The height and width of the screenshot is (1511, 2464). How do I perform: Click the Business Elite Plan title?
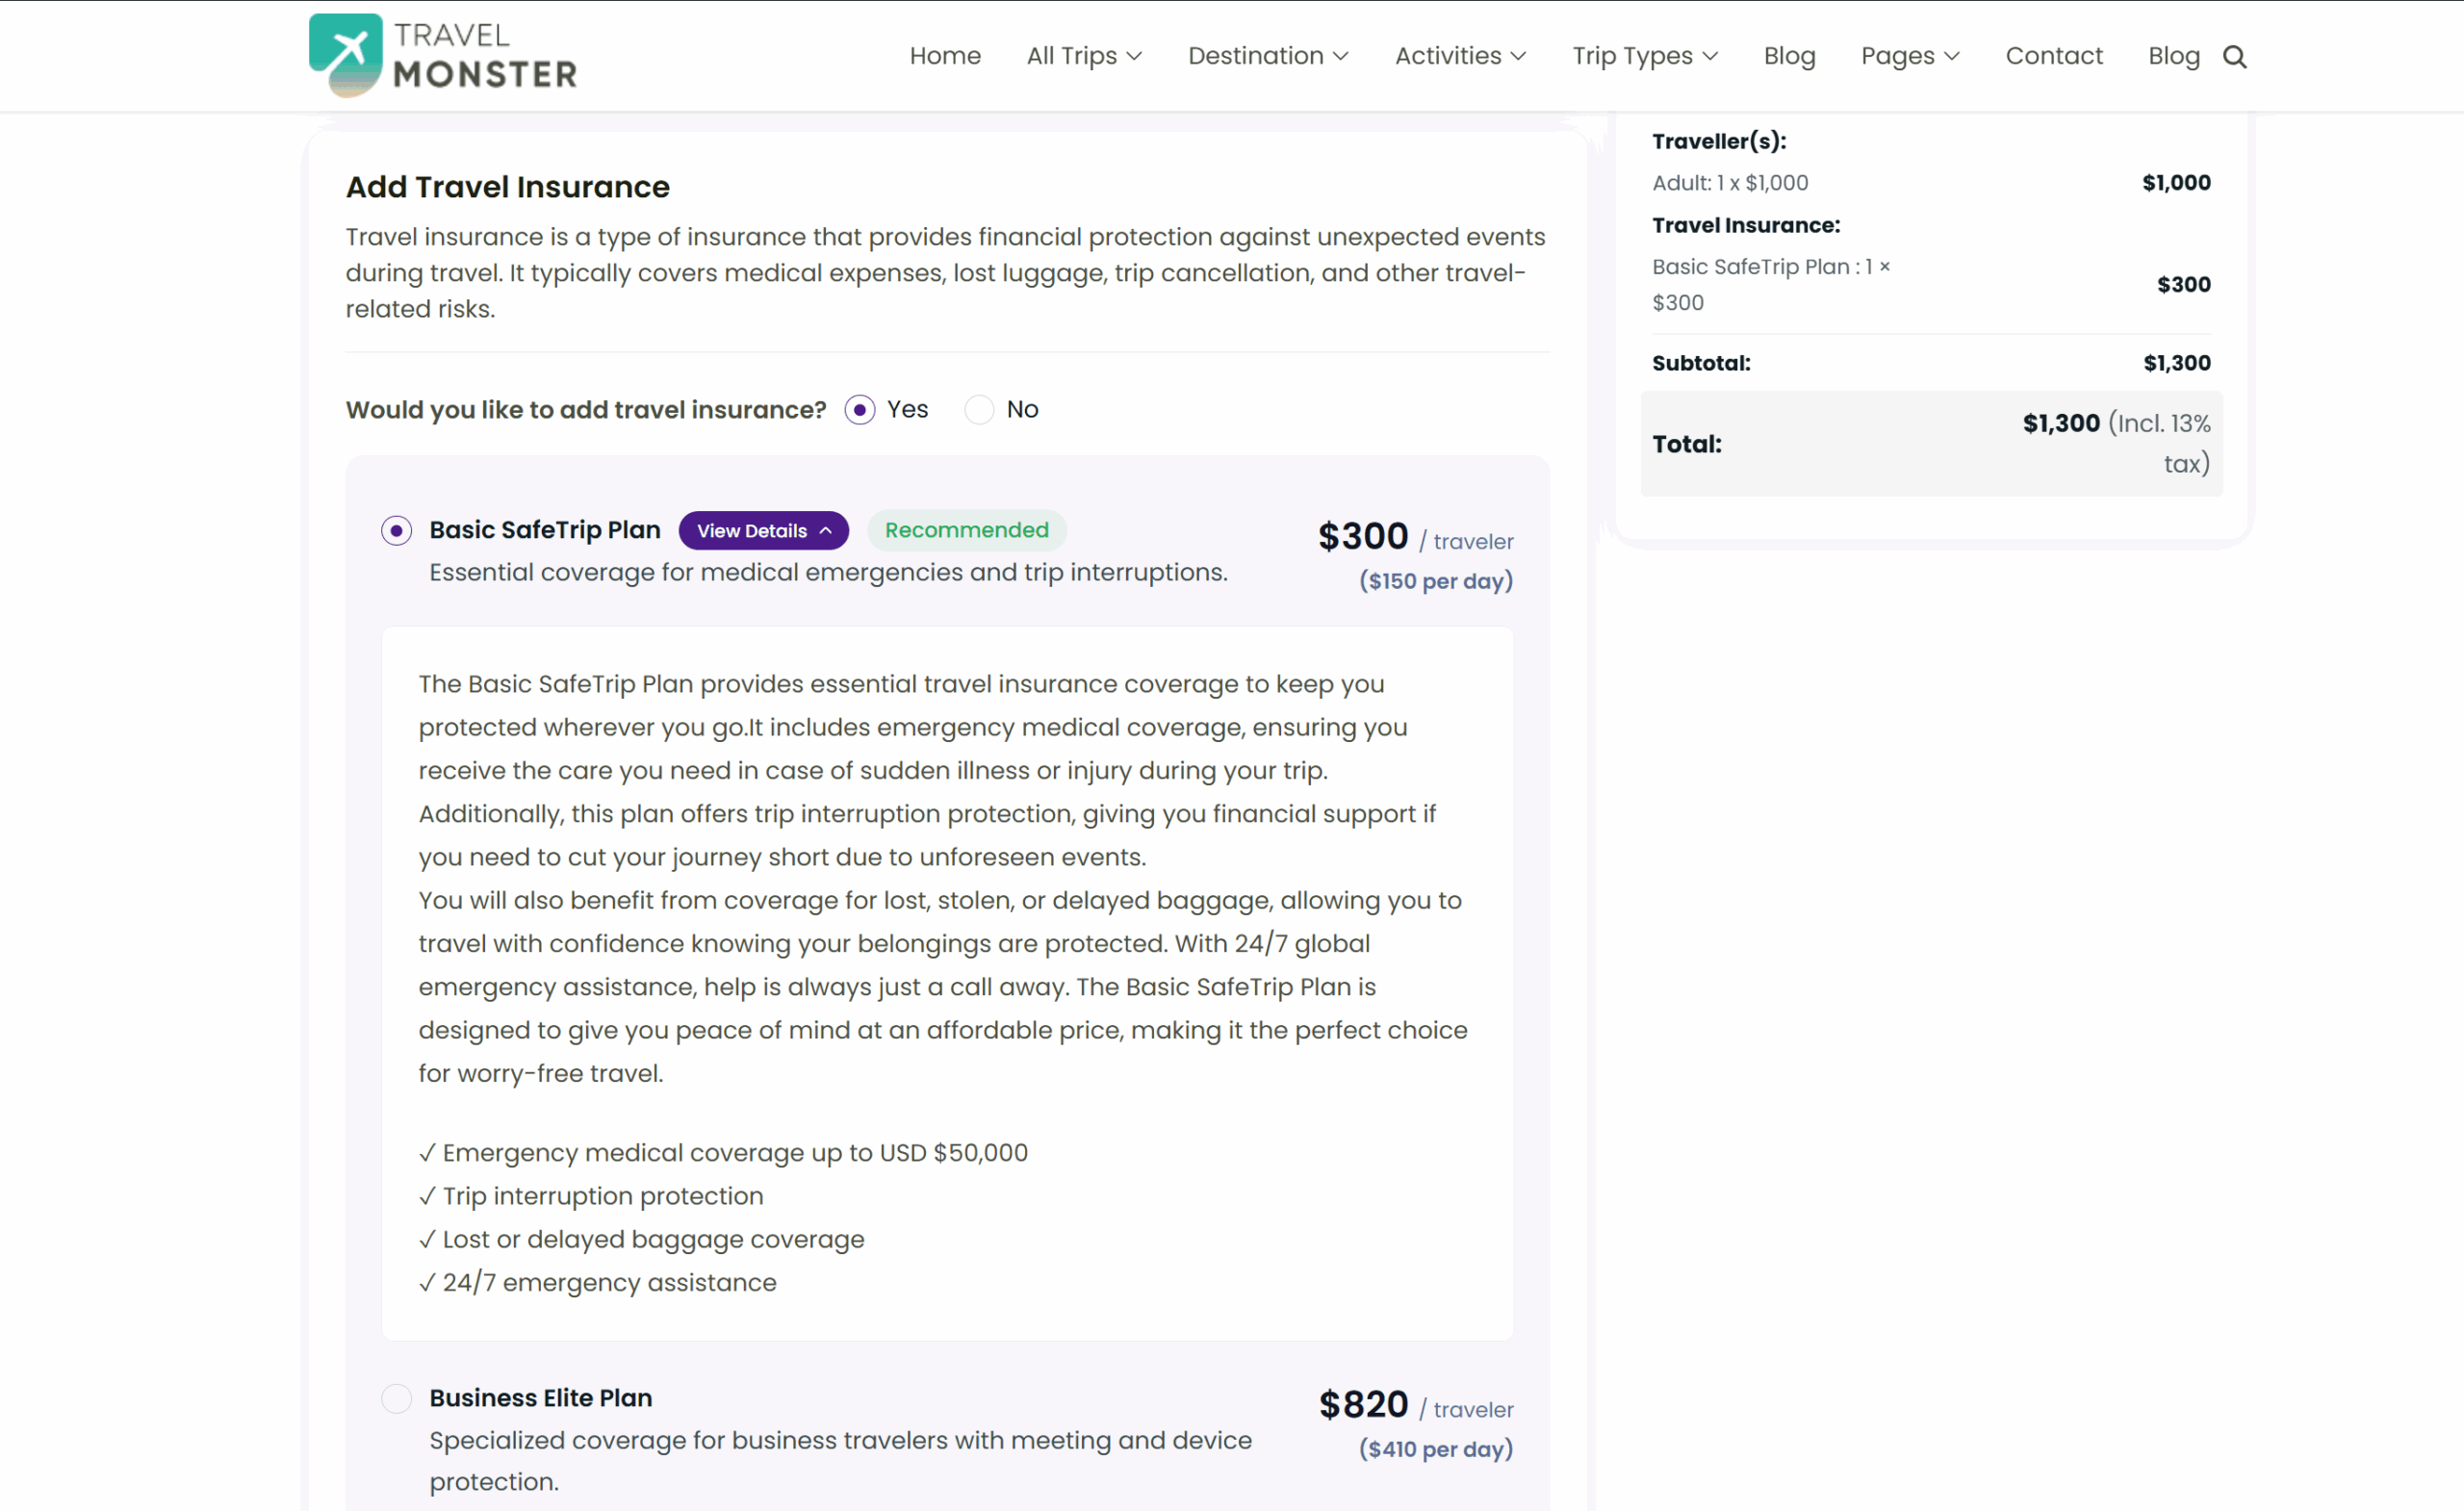[541, 1398]
